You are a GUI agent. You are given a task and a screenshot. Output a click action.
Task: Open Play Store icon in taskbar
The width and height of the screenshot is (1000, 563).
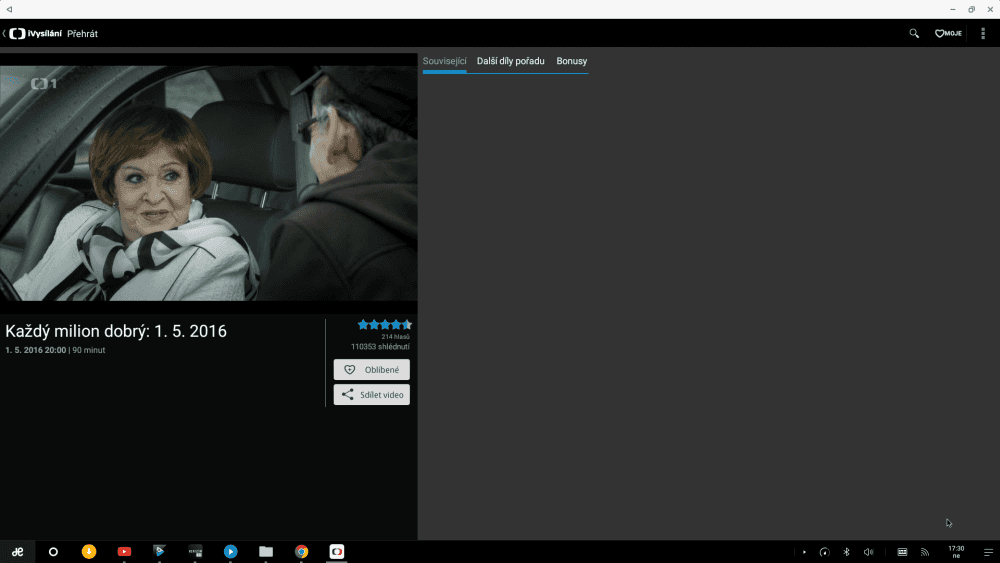[x=159, y=552]
